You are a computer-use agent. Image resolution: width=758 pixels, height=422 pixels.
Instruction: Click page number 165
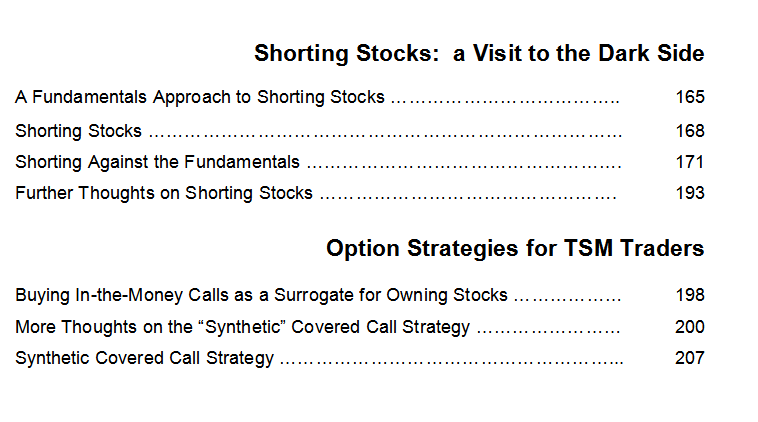point(690,97)
